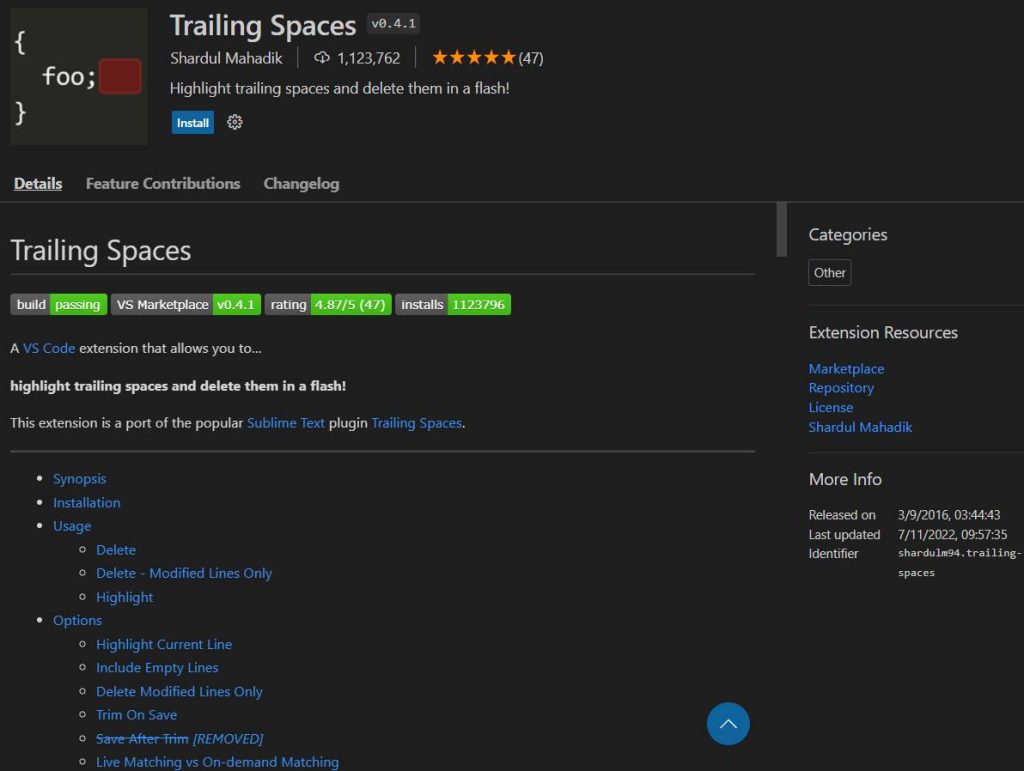Screen dimensions: 1024x771
Task: Click the five-star rating icon
Action: pyautogui.click(x=473, y=58)
